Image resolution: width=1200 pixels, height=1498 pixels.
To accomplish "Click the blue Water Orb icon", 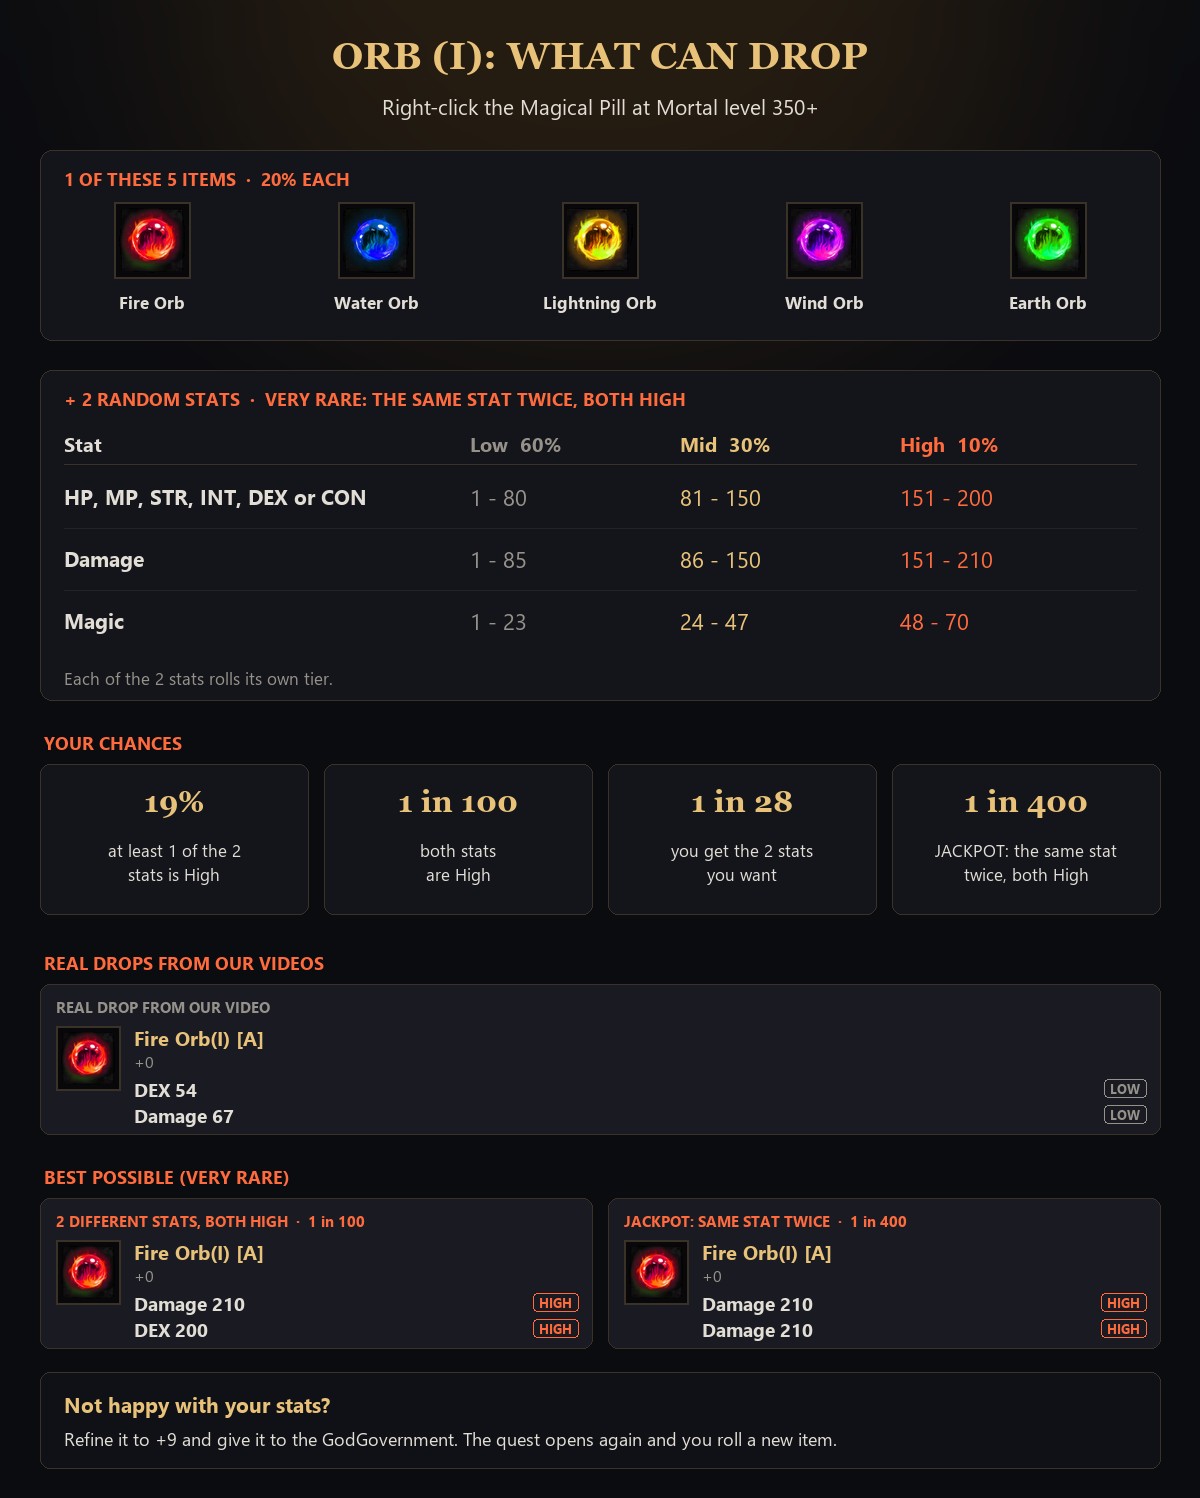I will click(376, 240).
